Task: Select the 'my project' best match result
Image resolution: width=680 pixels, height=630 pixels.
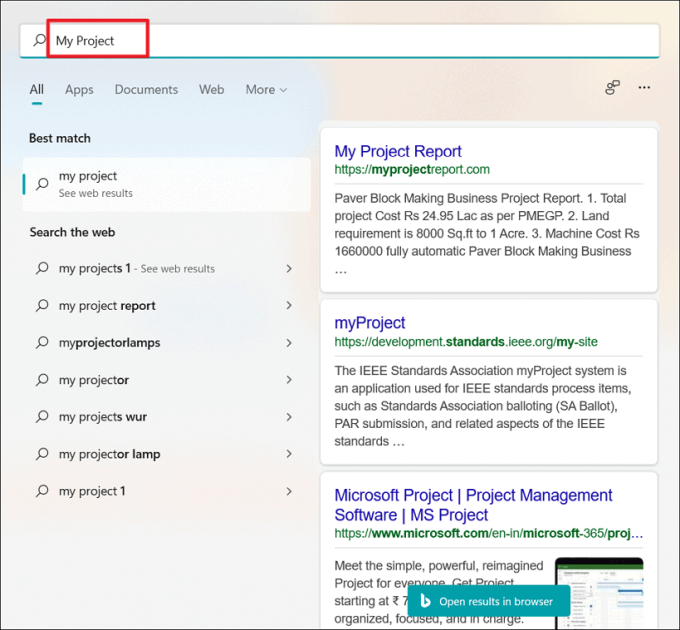Action: [167, 184]
